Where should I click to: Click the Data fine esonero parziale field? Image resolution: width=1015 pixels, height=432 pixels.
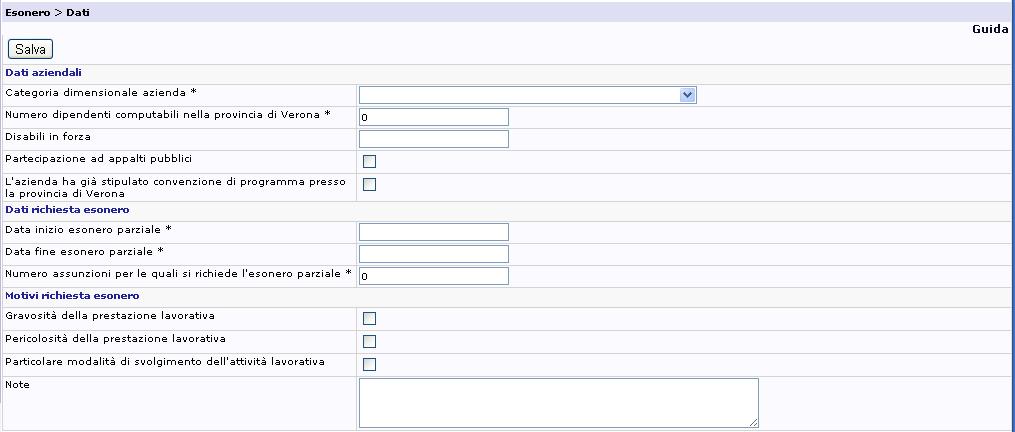pyautogui.click(x=434, y=254)
